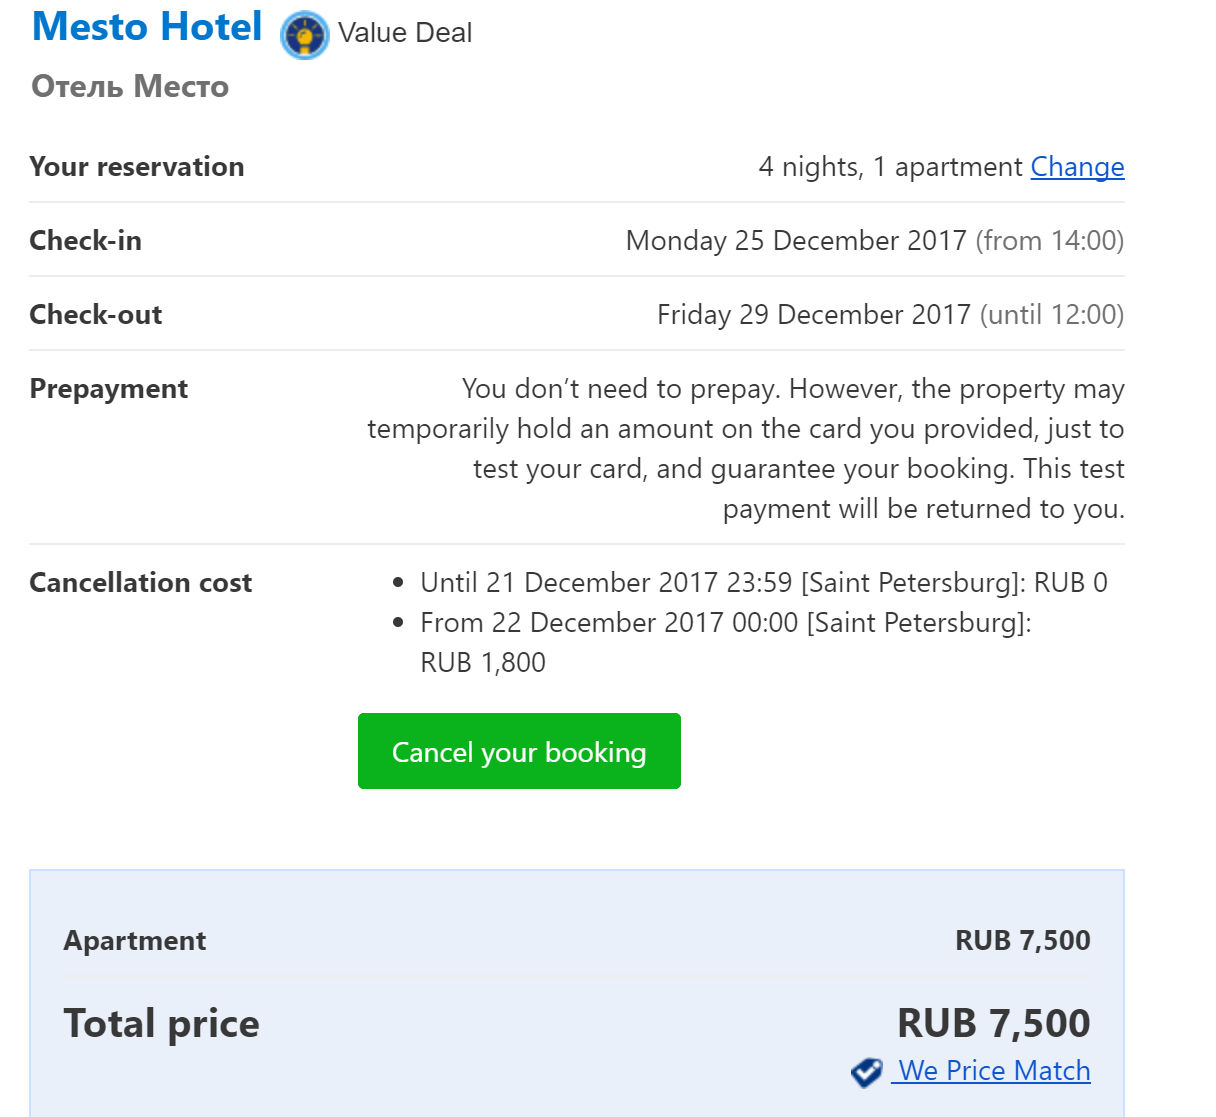Select the Mesto Hotel title link
Viewport: 1216px width, 1117px height.
[146, 27]
